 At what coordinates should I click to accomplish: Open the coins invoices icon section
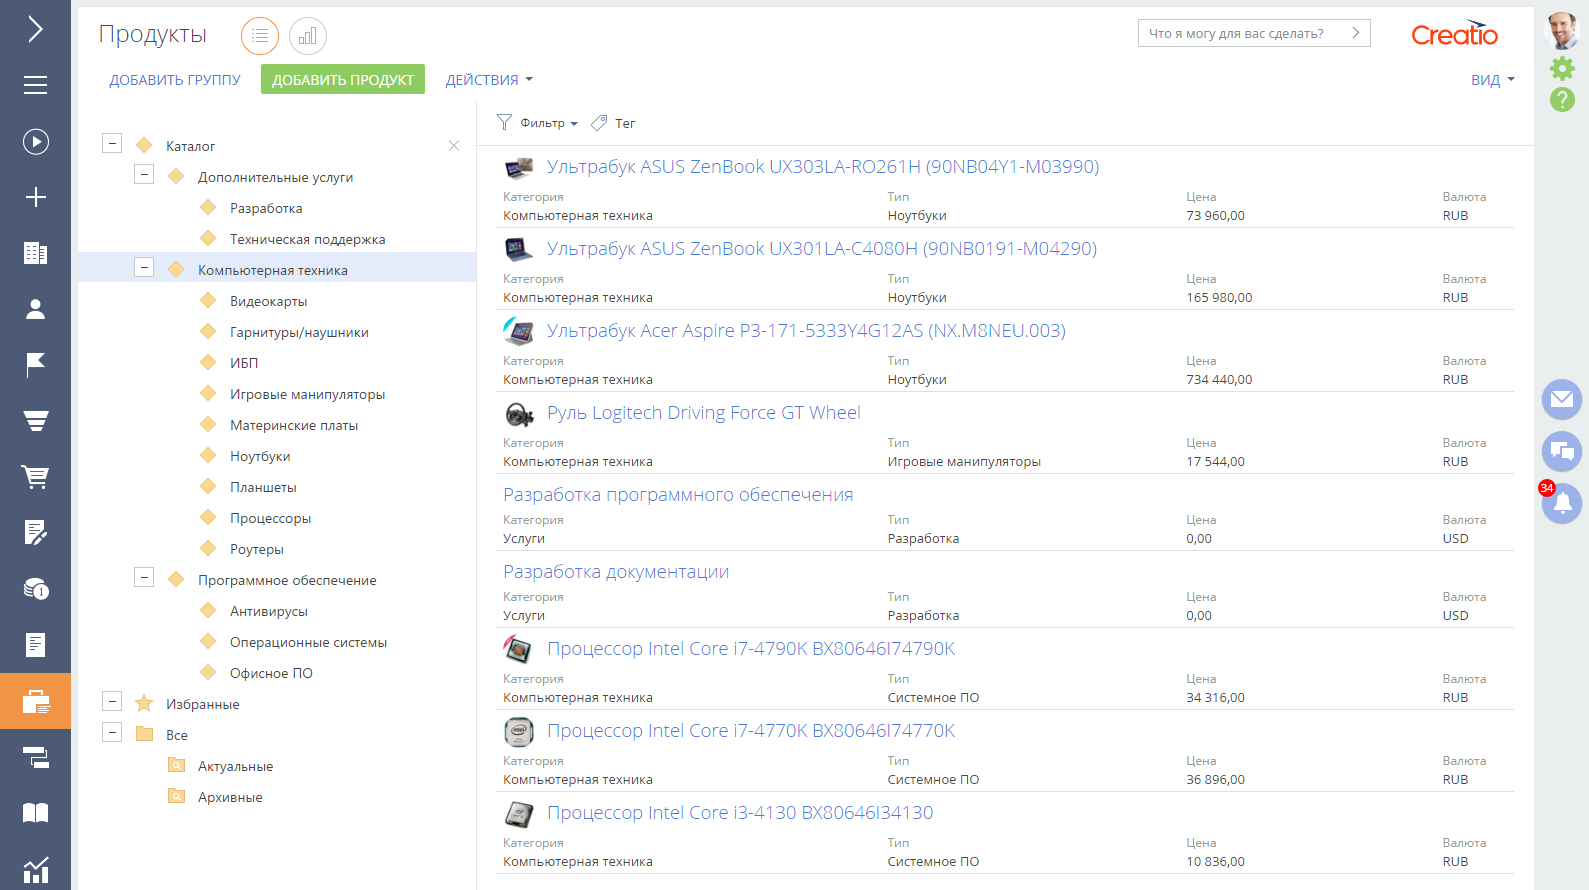tap(35, 589)
